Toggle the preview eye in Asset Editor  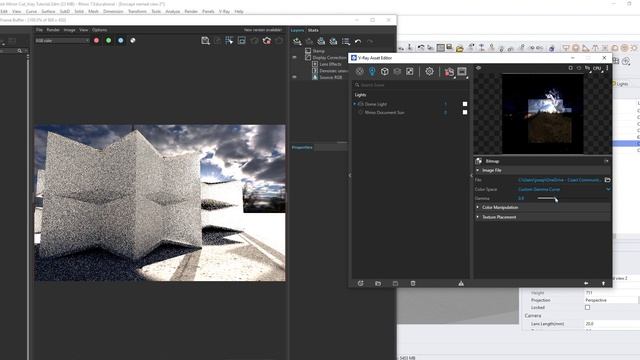click(479, 68)
